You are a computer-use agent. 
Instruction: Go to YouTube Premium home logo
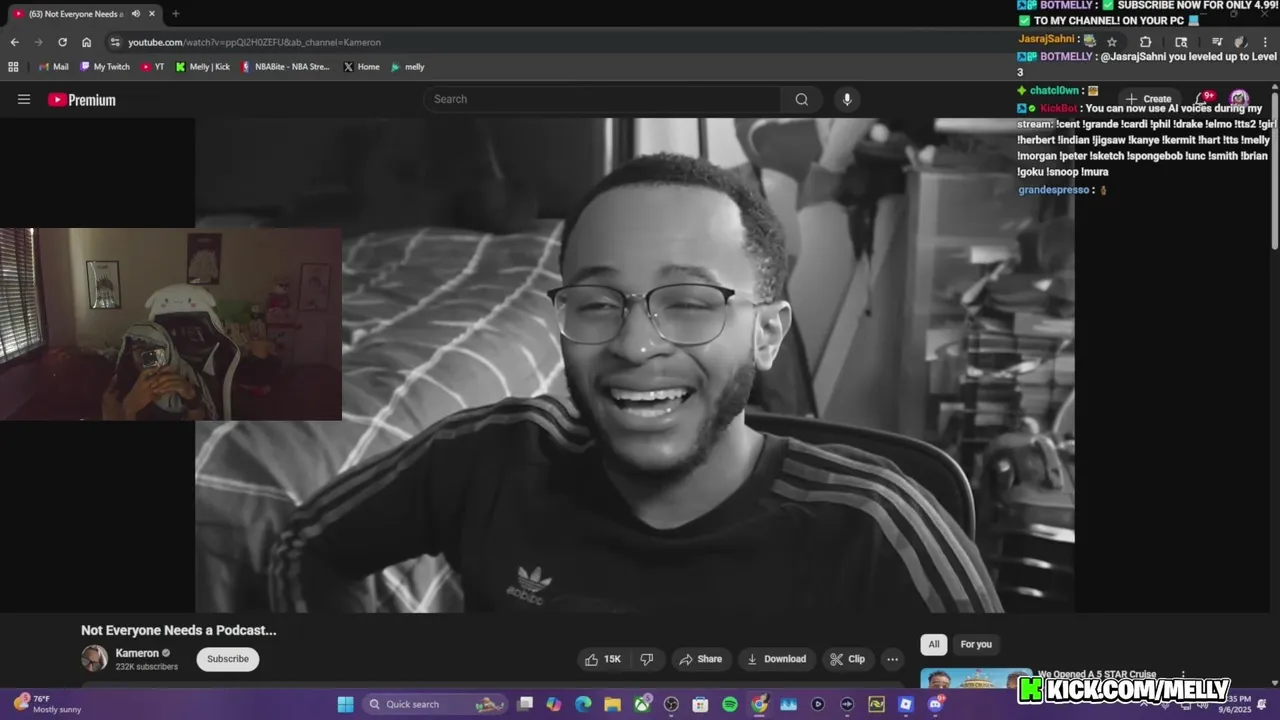[x=82, y=100]
